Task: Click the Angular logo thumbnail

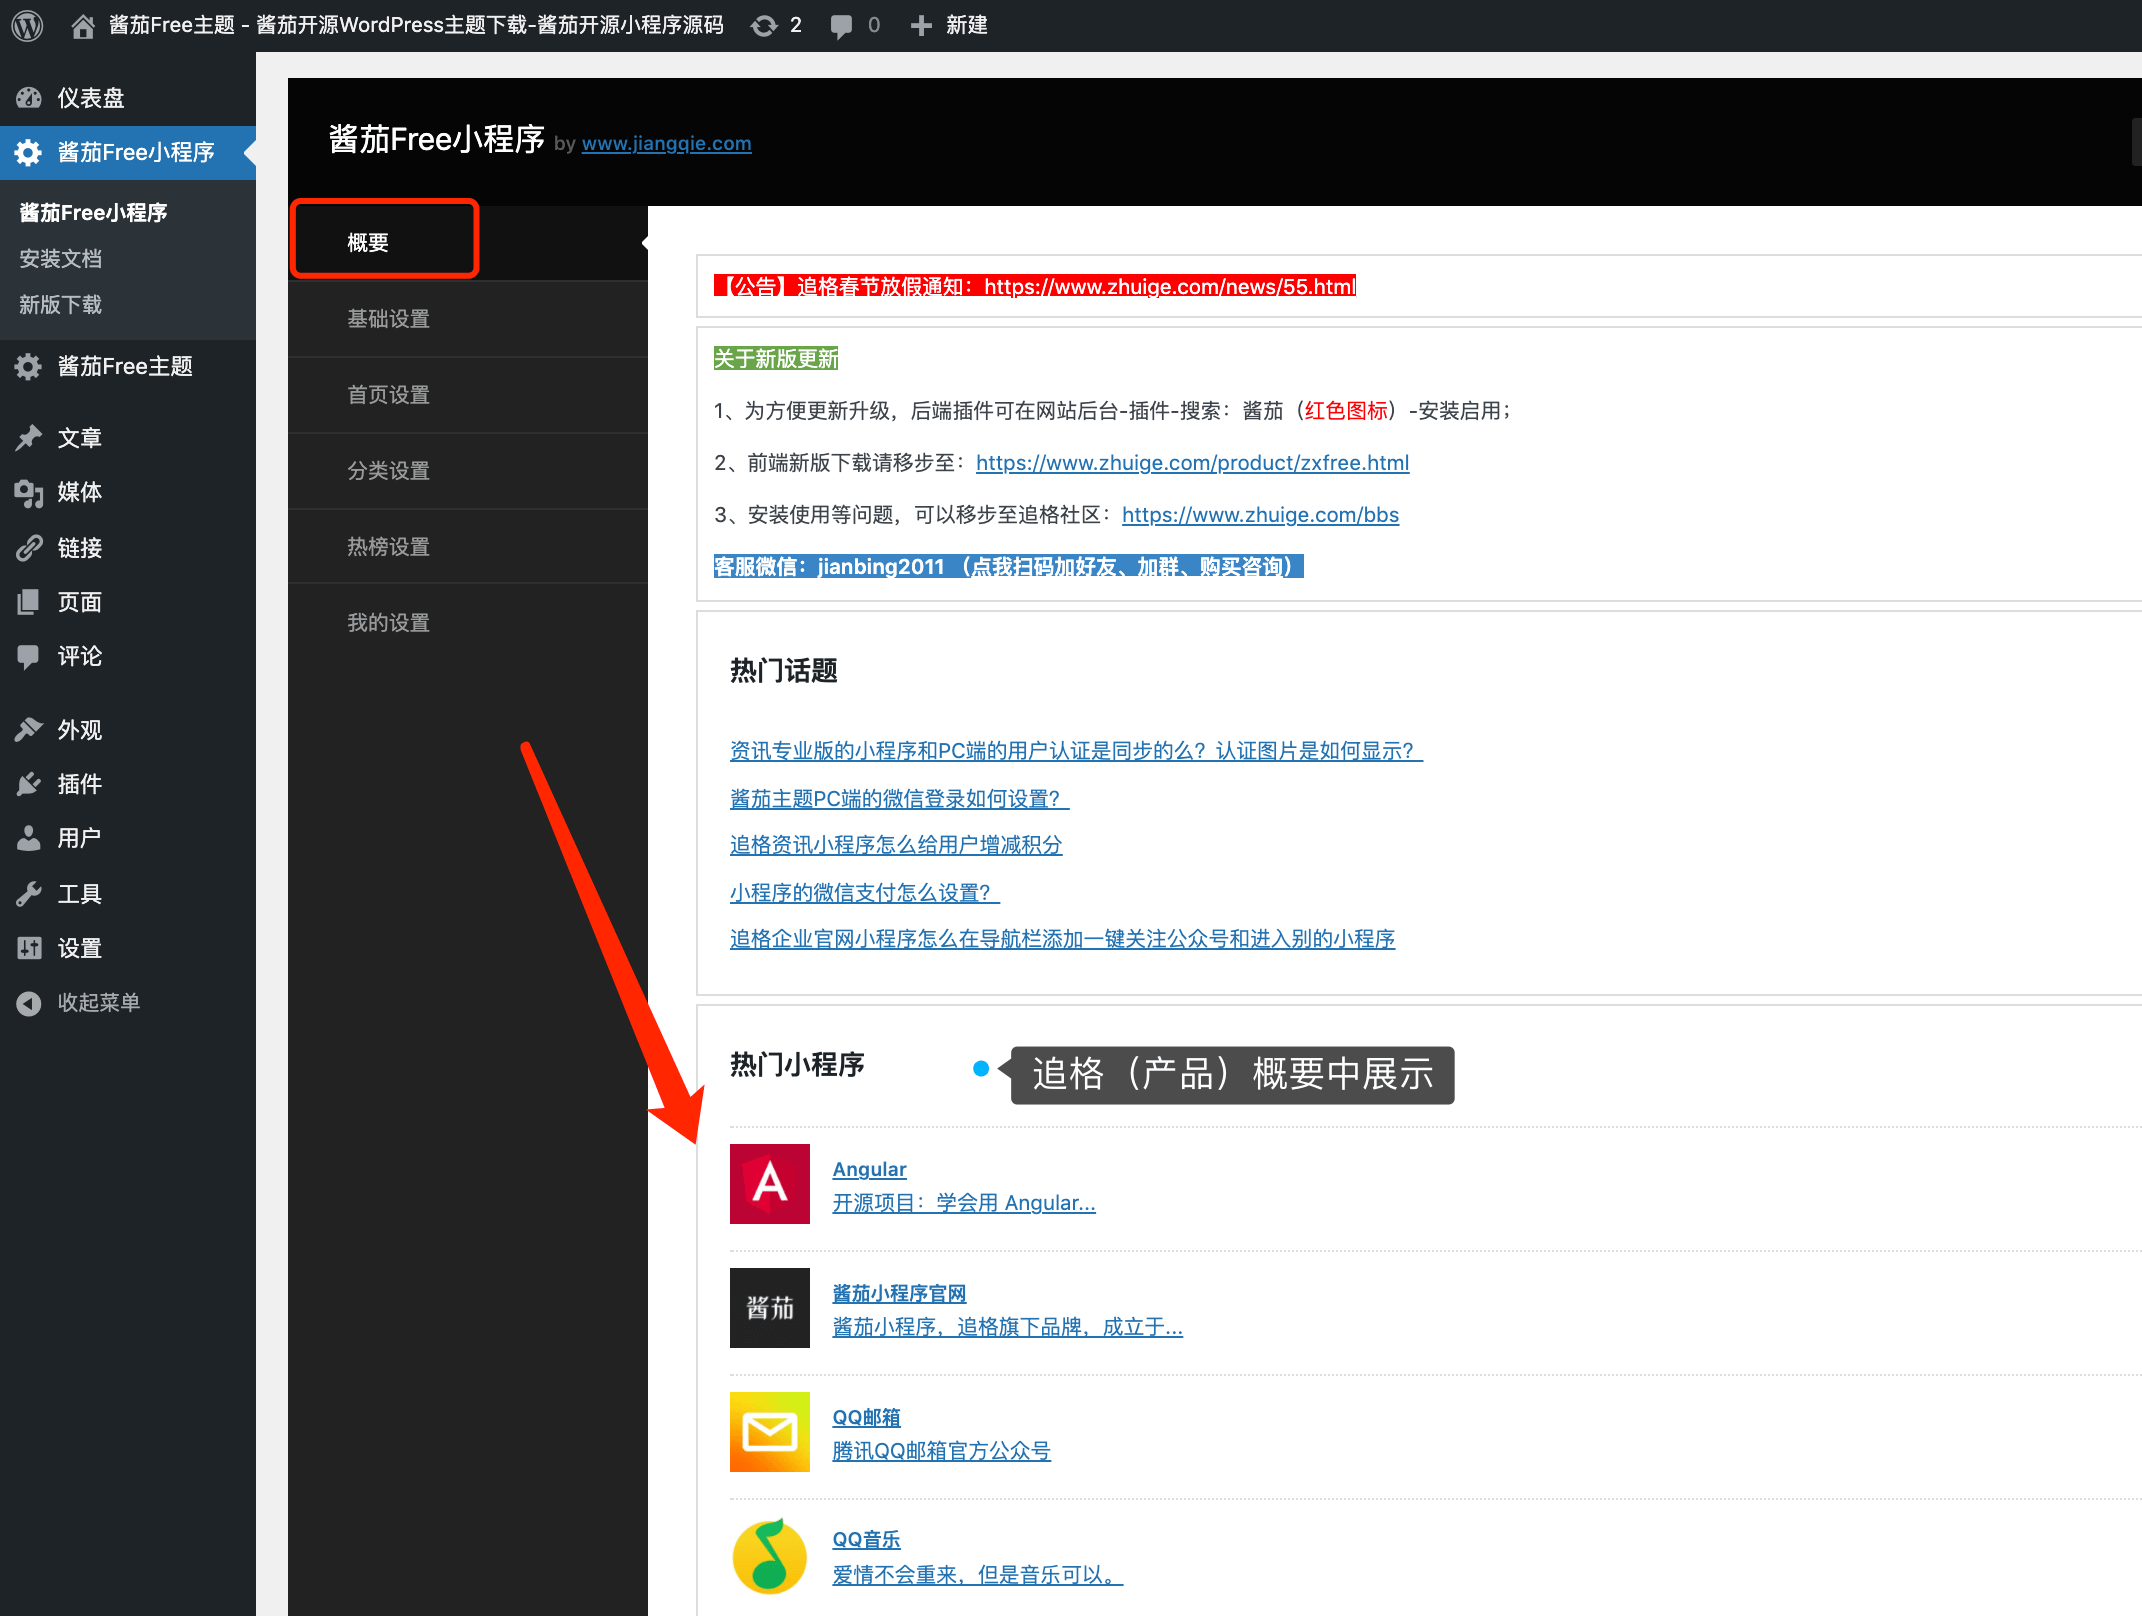Action: click(770, 1184)
